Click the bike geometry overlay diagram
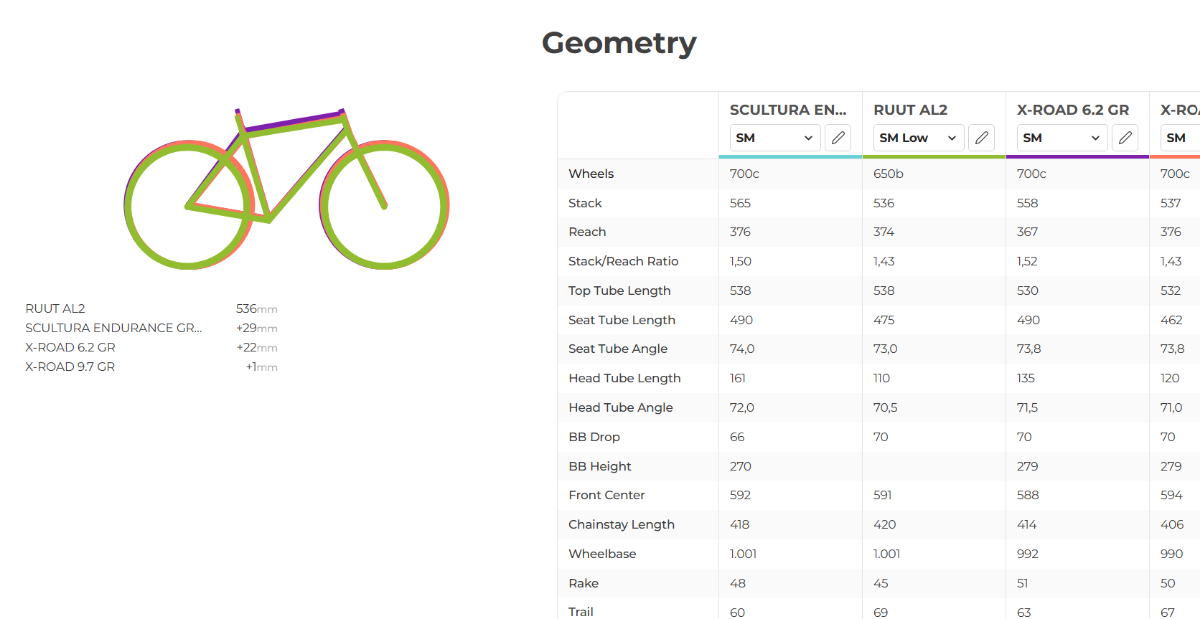Image resolution: width=1200 pixels, height=619 pixels. pyautogui.click(x=287, y=189)
